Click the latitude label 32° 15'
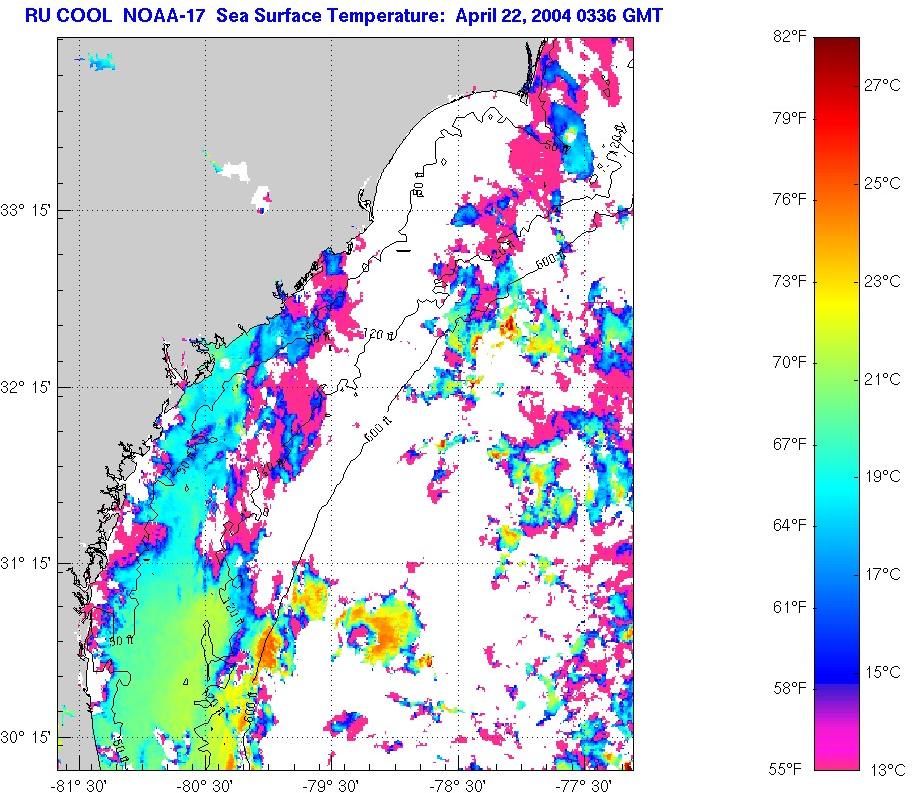This screenshot has height=793, width=912. [26, 387]
